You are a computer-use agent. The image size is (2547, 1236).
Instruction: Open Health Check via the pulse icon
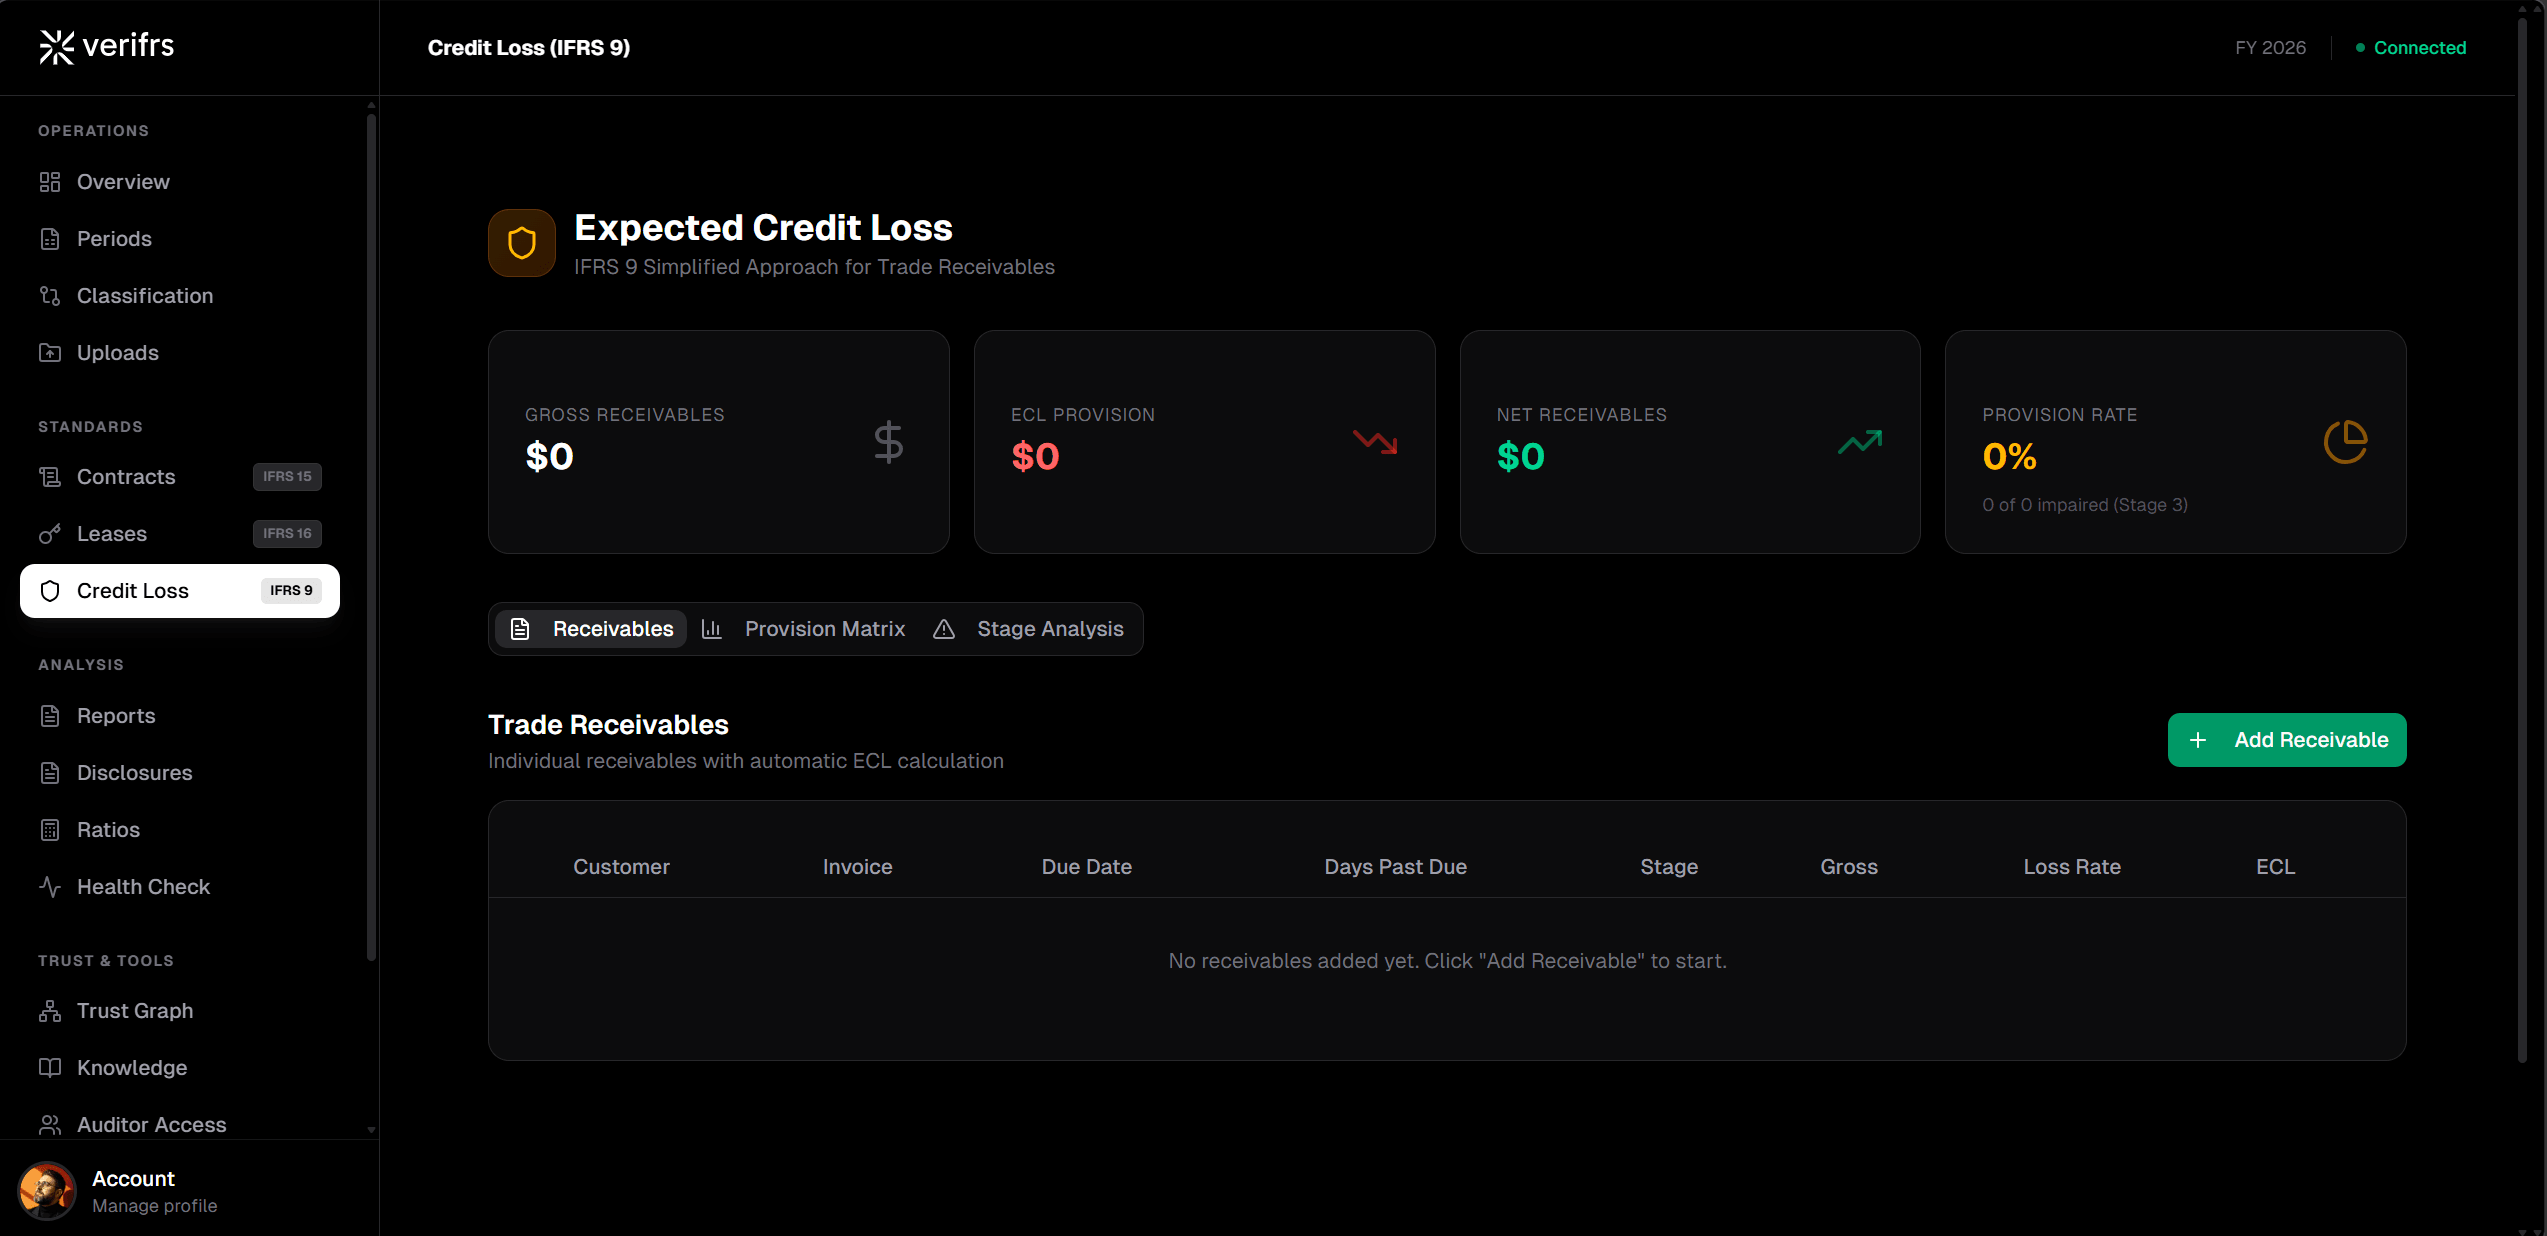pos(49,886)
